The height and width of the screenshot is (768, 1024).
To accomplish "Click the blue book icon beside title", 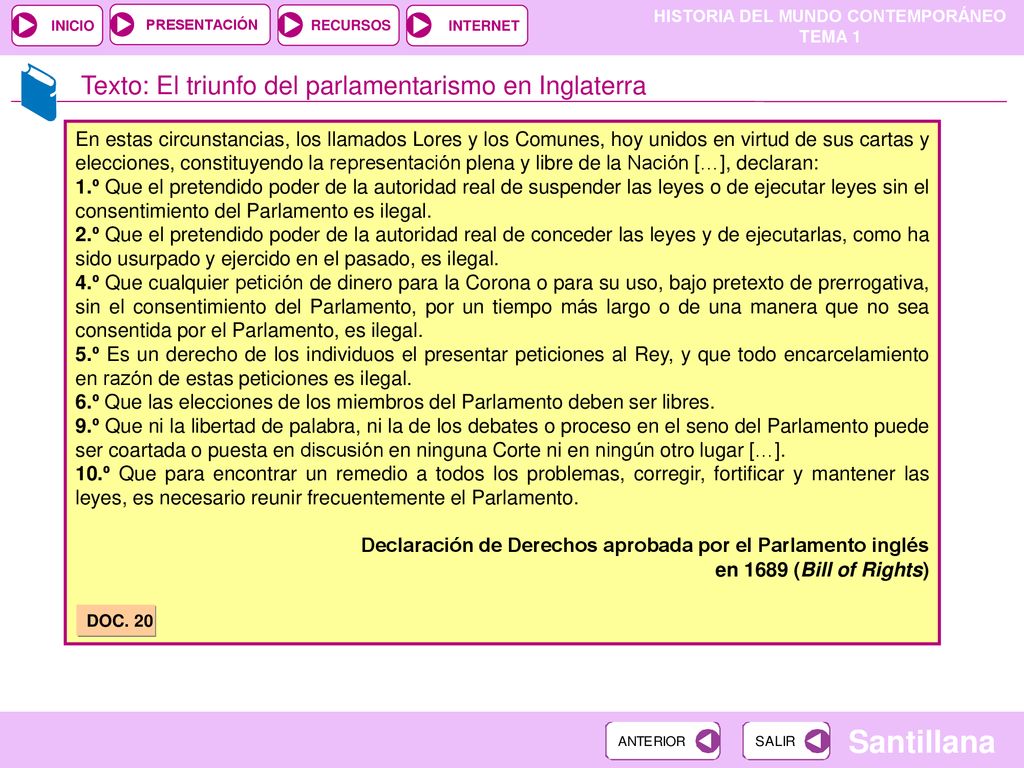I will [39, 92].
